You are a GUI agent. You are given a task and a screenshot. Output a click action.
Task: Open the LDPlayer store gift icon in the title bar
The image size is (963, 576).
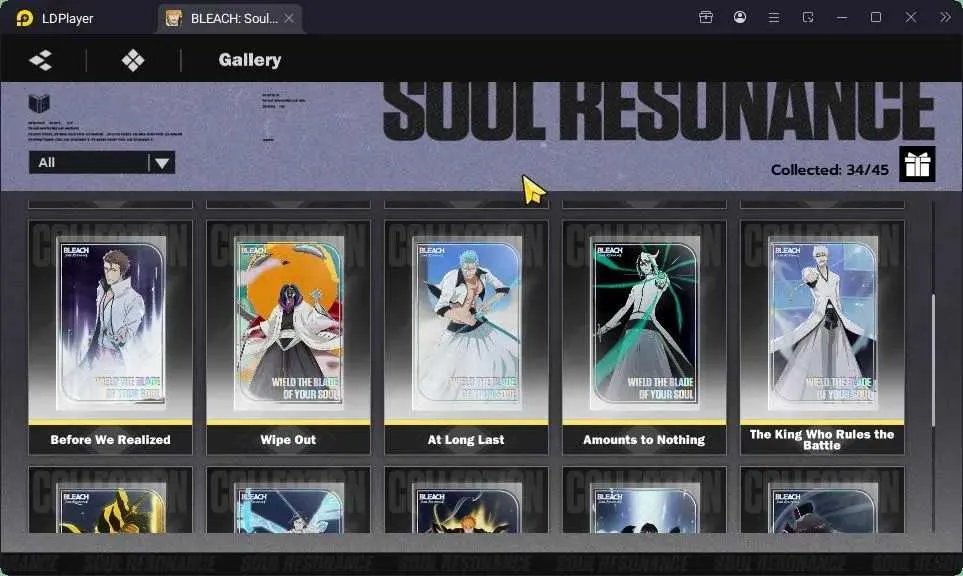pyautogui.click(x=706, y=17)
